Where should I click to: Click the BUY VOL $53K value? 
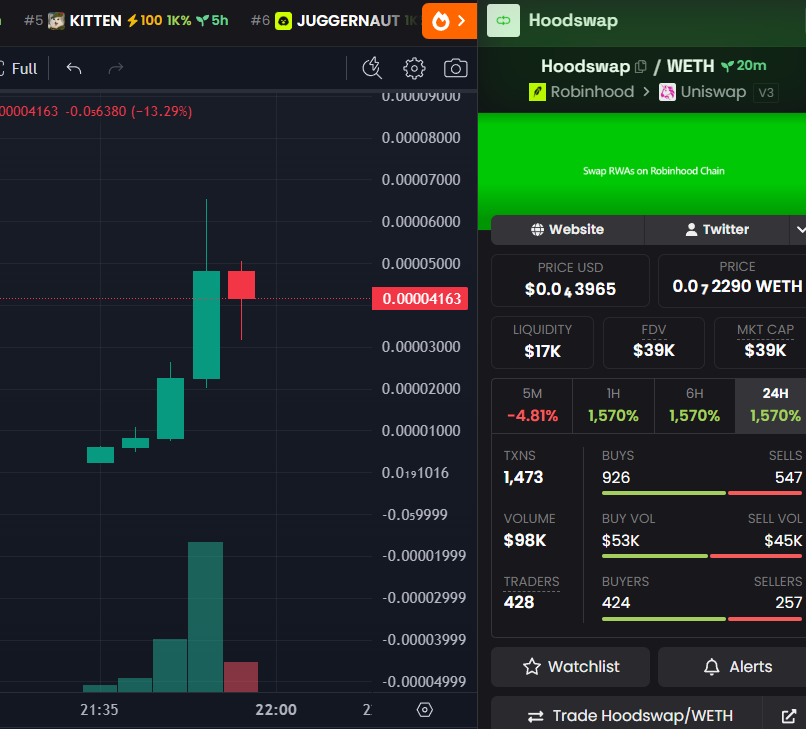621,541
